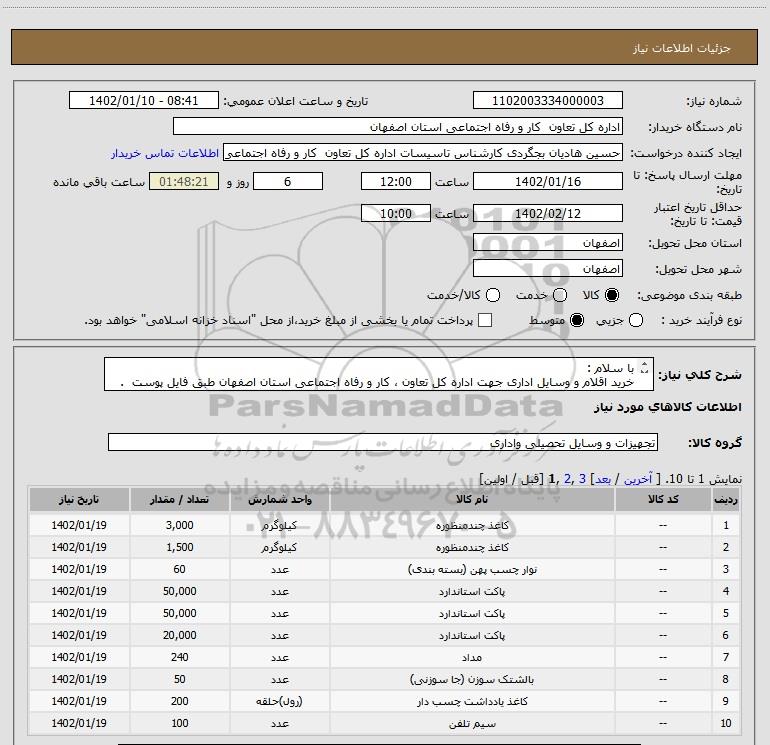Click the announcement date field 1402/01/10 - 08:41
The height and width of the screenshot is (745, 770).
(143, 101)
